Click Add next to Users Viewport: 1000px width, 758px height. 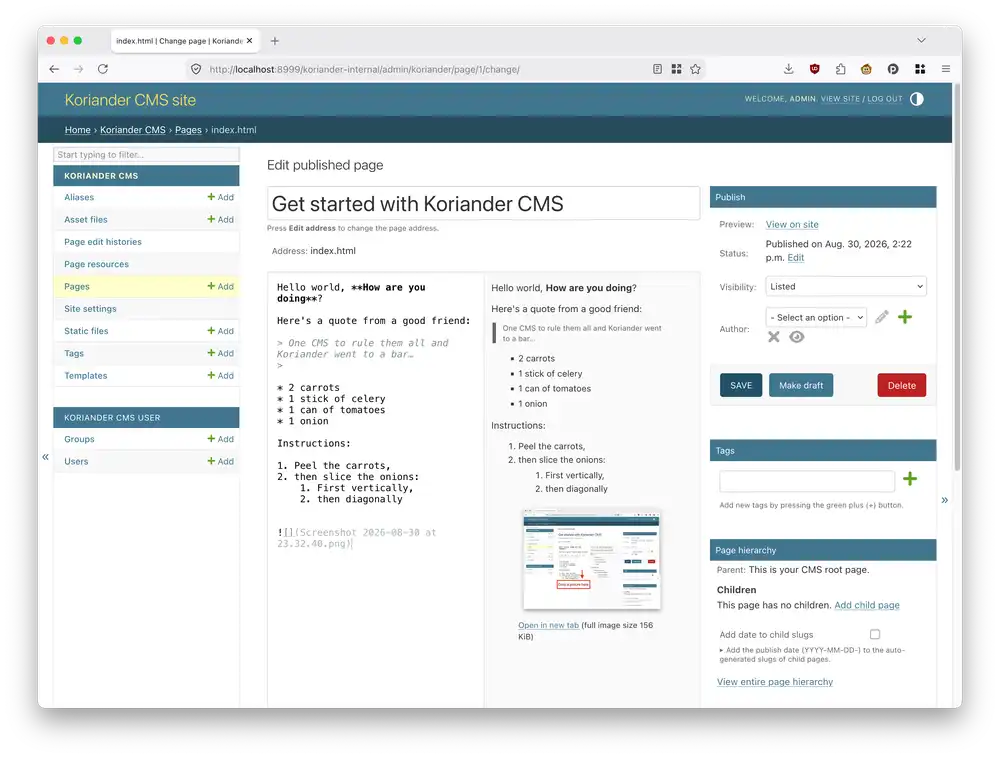pyautogui.click(x=221, y=462)
